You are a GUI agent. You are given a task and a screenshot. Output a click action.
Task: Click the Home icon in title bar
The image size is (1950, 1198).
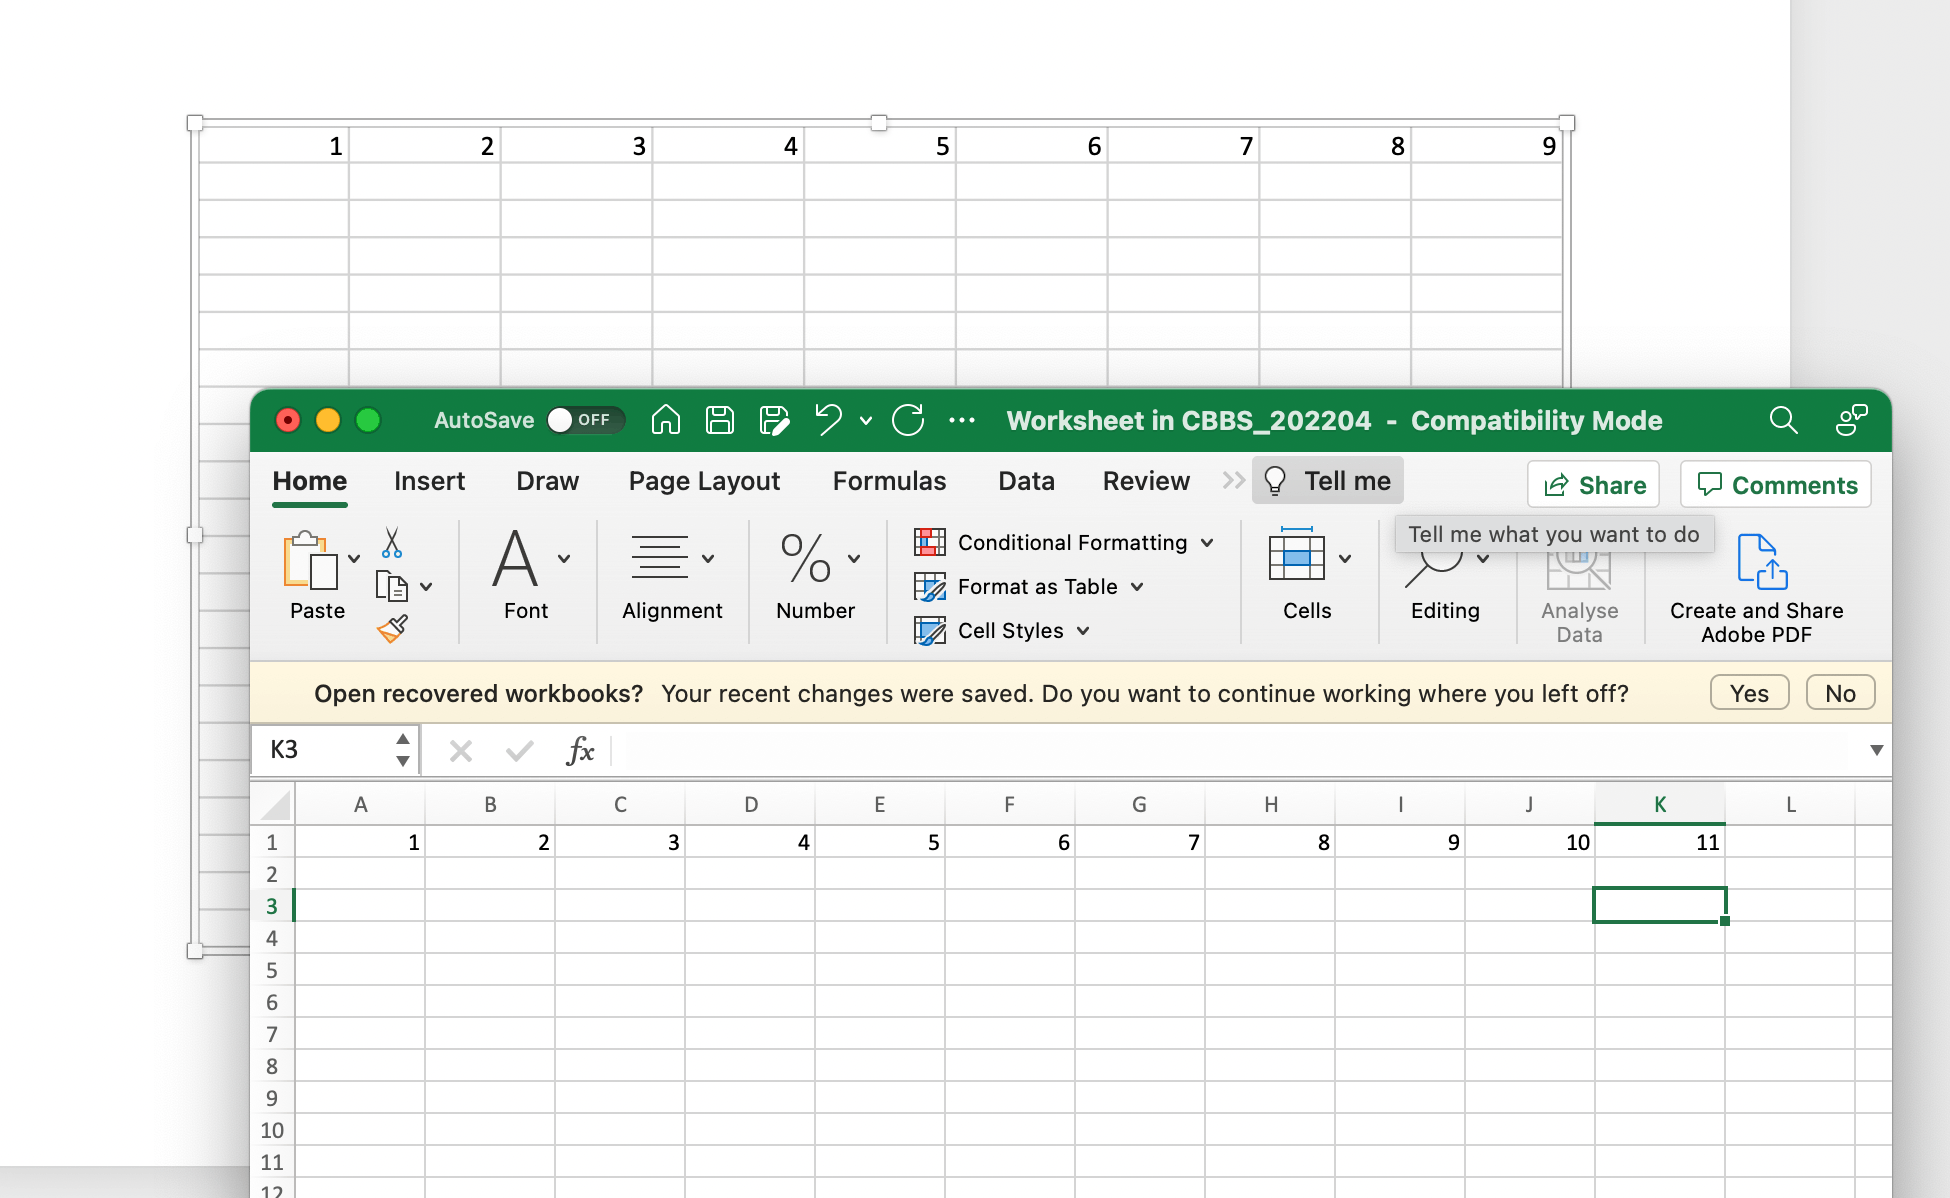click(665, 420)
